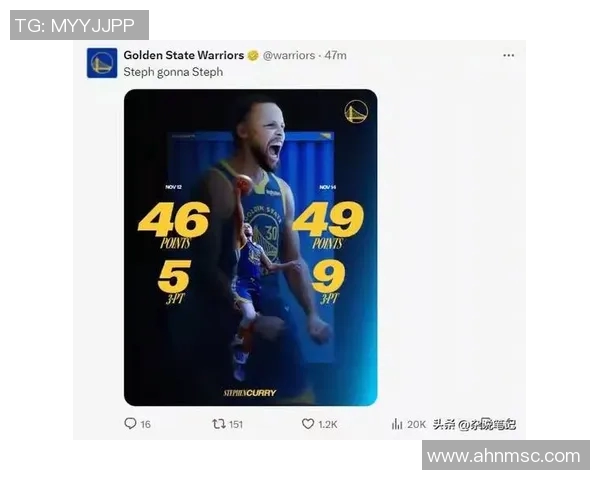Click the 20K views count
Screen dimensions: 600x480
(416, 424)
